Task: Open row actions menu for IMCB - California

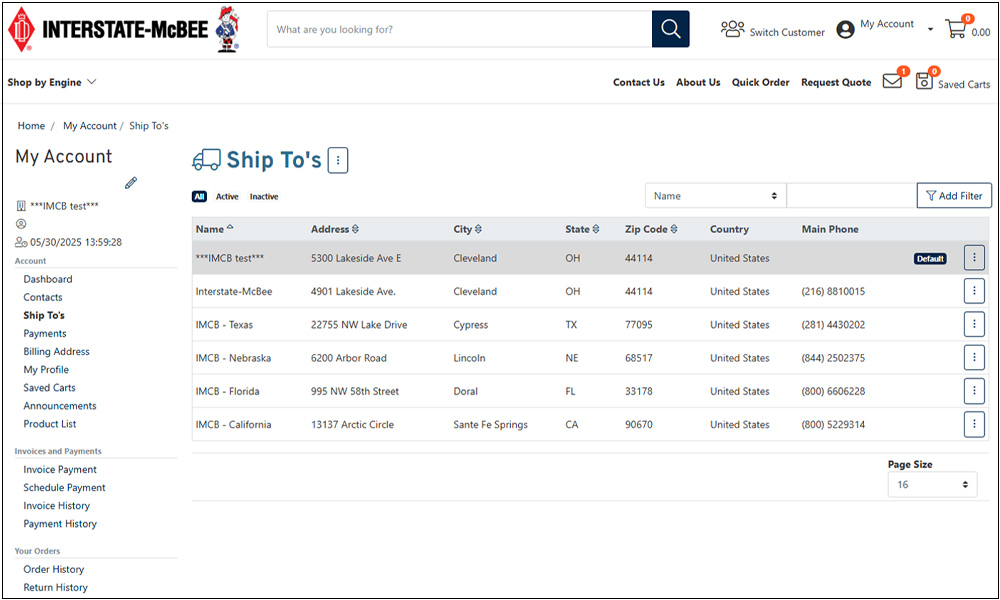Action: click(974, 424)
